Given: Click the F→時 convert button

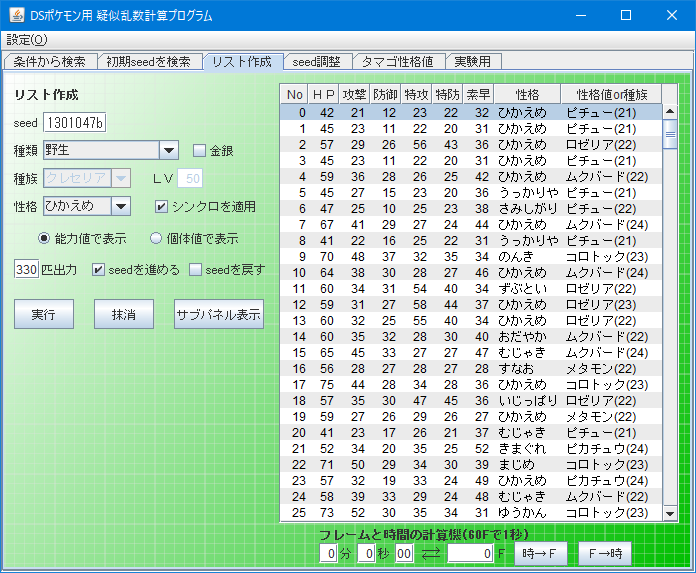Looking at the screenshot, I should tap(605, 553).
